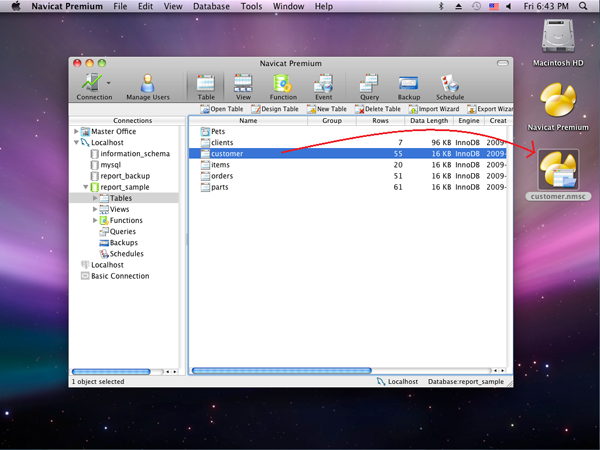Select the Table toolbar icon
600x450 pixels.
206,86
